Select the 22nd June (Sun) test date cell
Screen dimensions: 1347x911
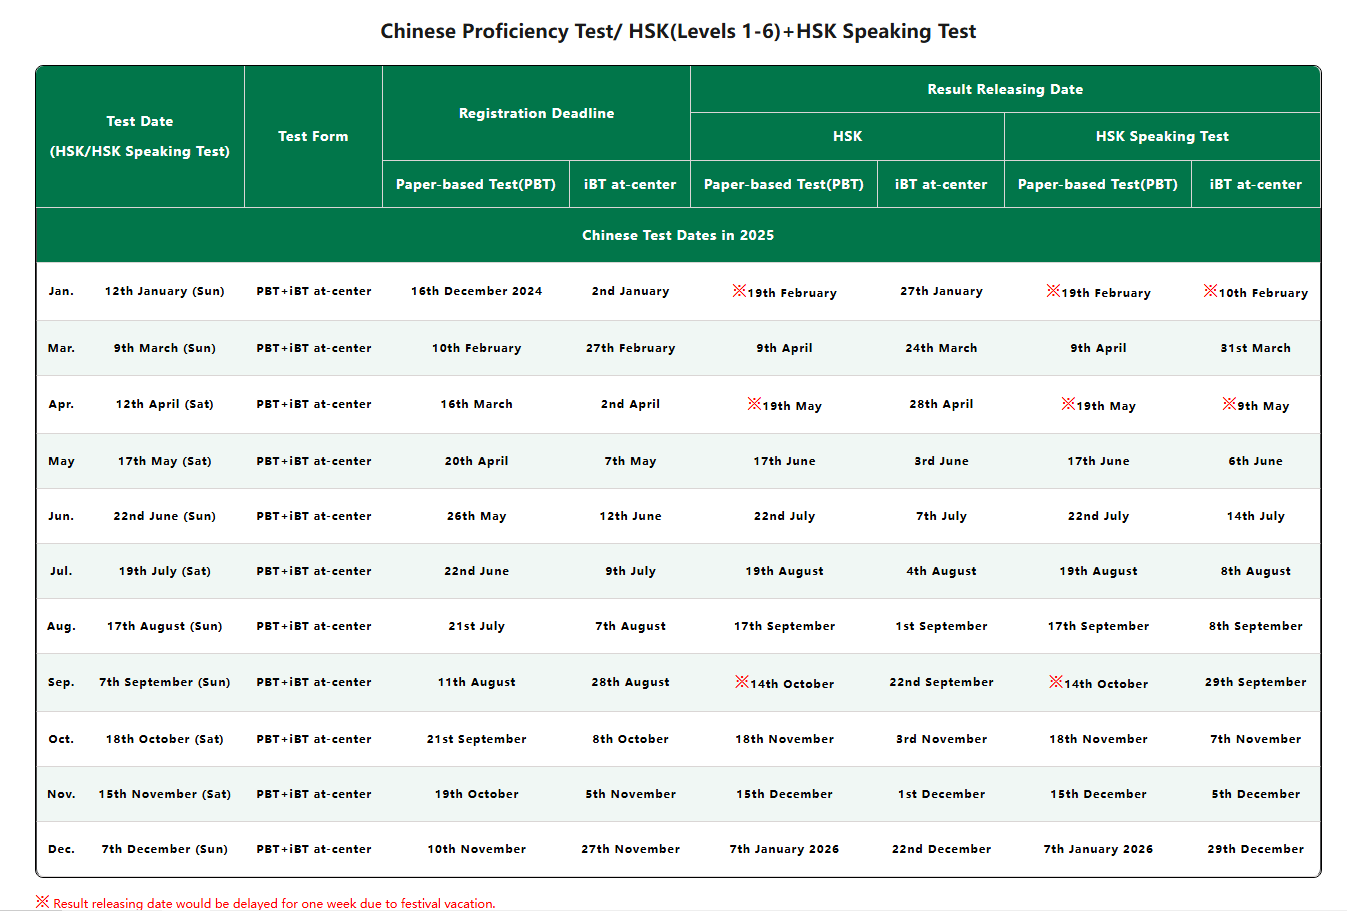(x=165, y=517)
